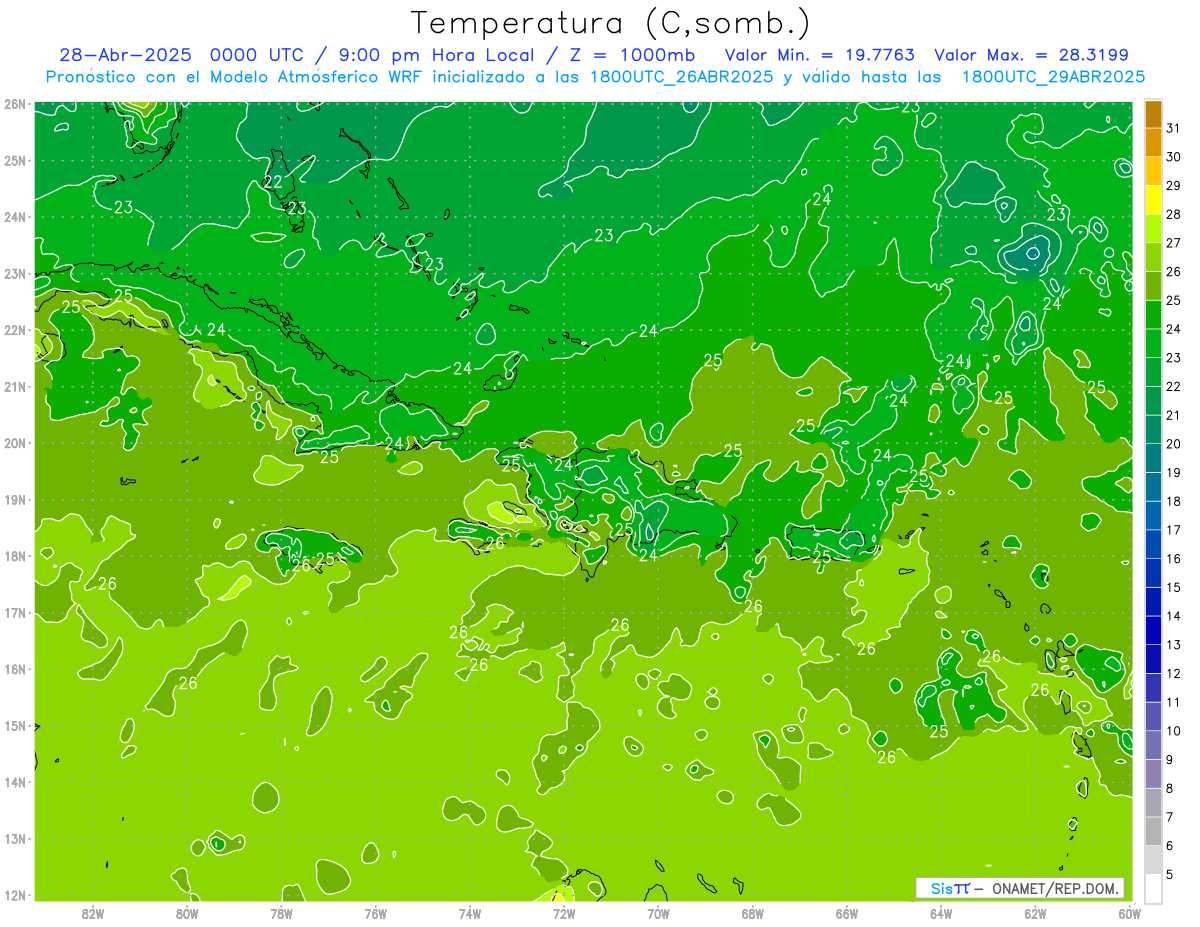Click the "78W" longitude axis label

tap(281, 913)
